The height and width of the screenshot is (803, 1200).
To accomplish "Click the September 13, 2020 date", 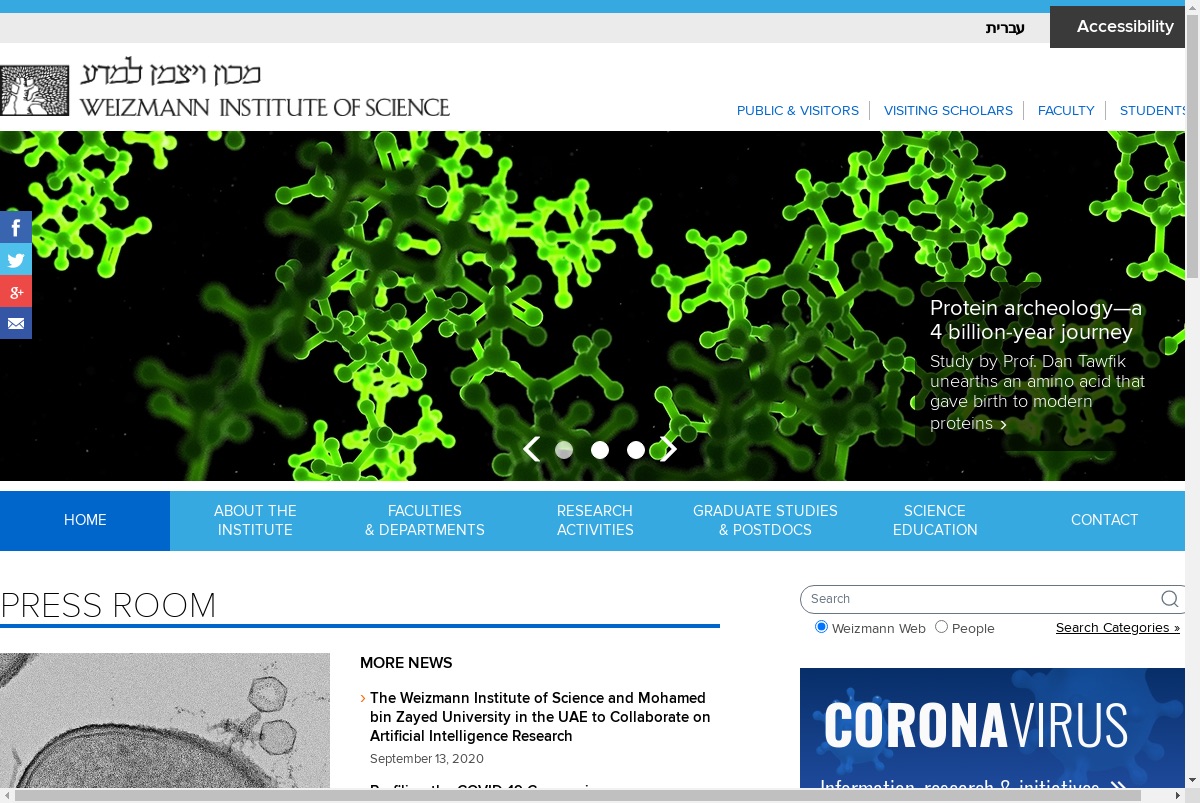I will pos(427,759).
